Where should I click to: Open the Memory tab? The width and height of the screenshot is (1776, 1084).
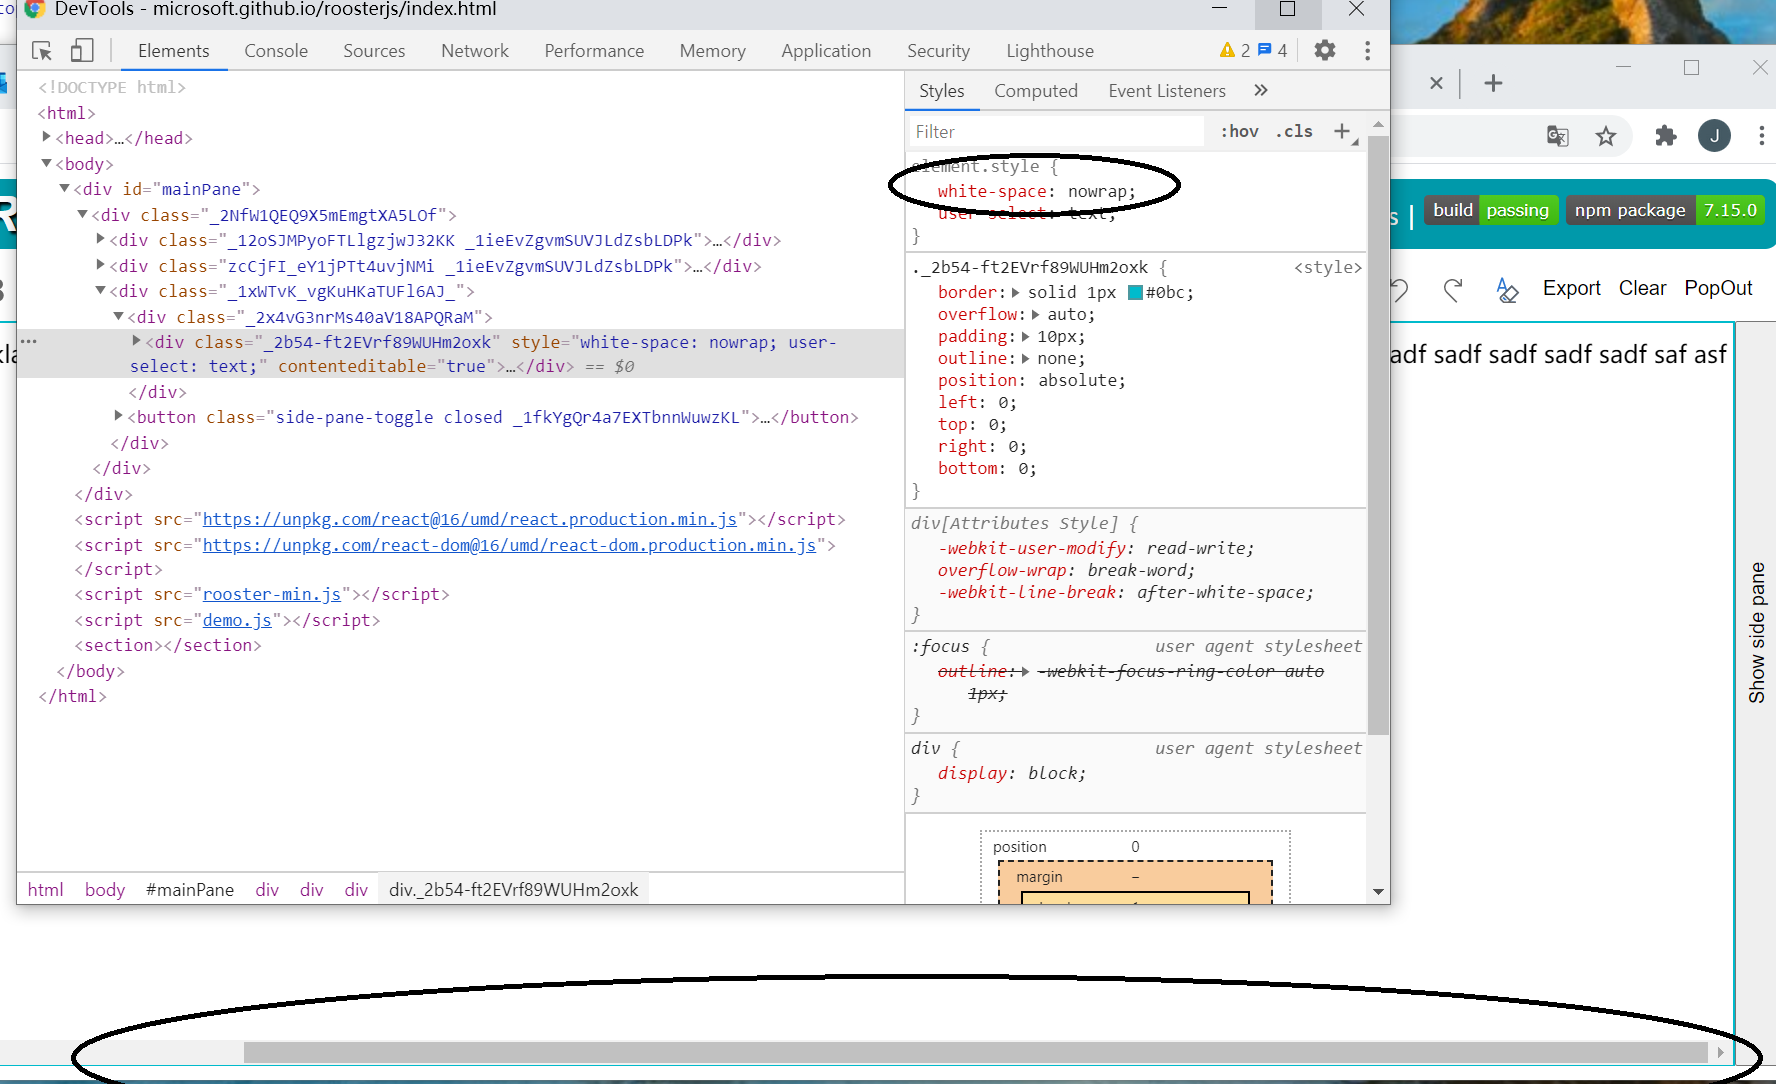point(712,51)
